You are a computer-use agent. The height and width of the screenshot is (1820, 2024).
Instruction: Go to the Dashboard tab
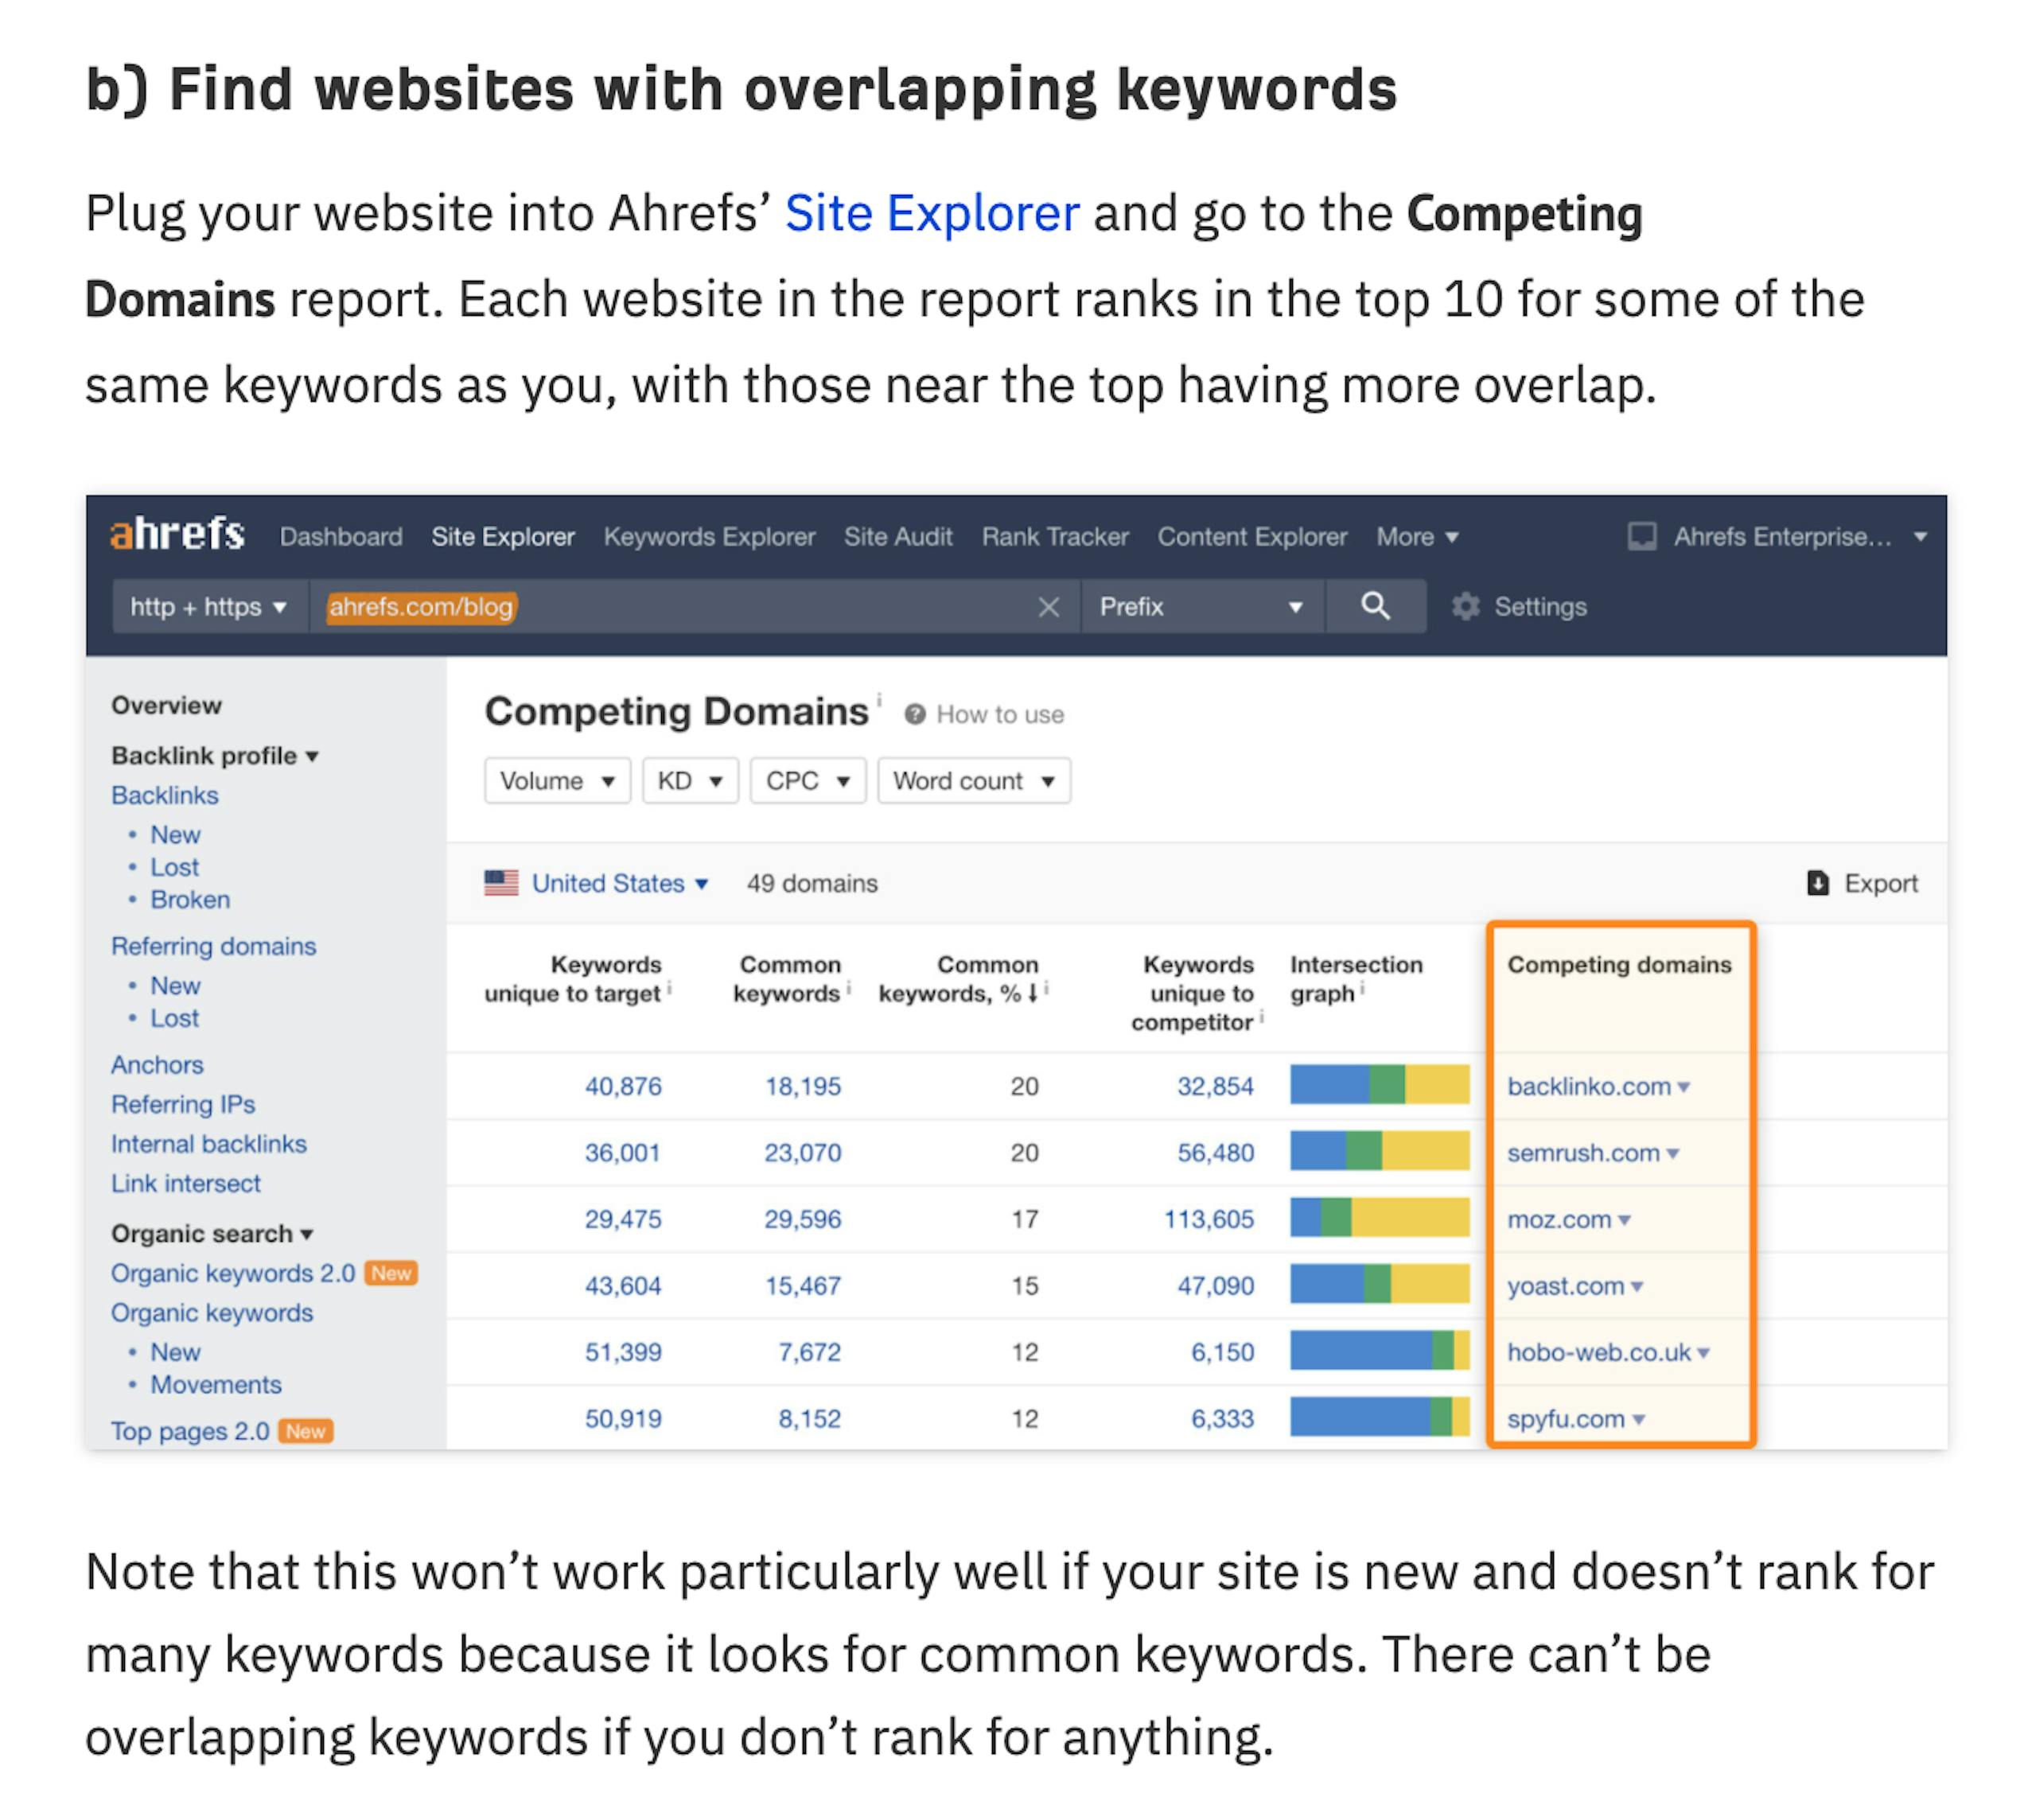click(x=341, y=537)
